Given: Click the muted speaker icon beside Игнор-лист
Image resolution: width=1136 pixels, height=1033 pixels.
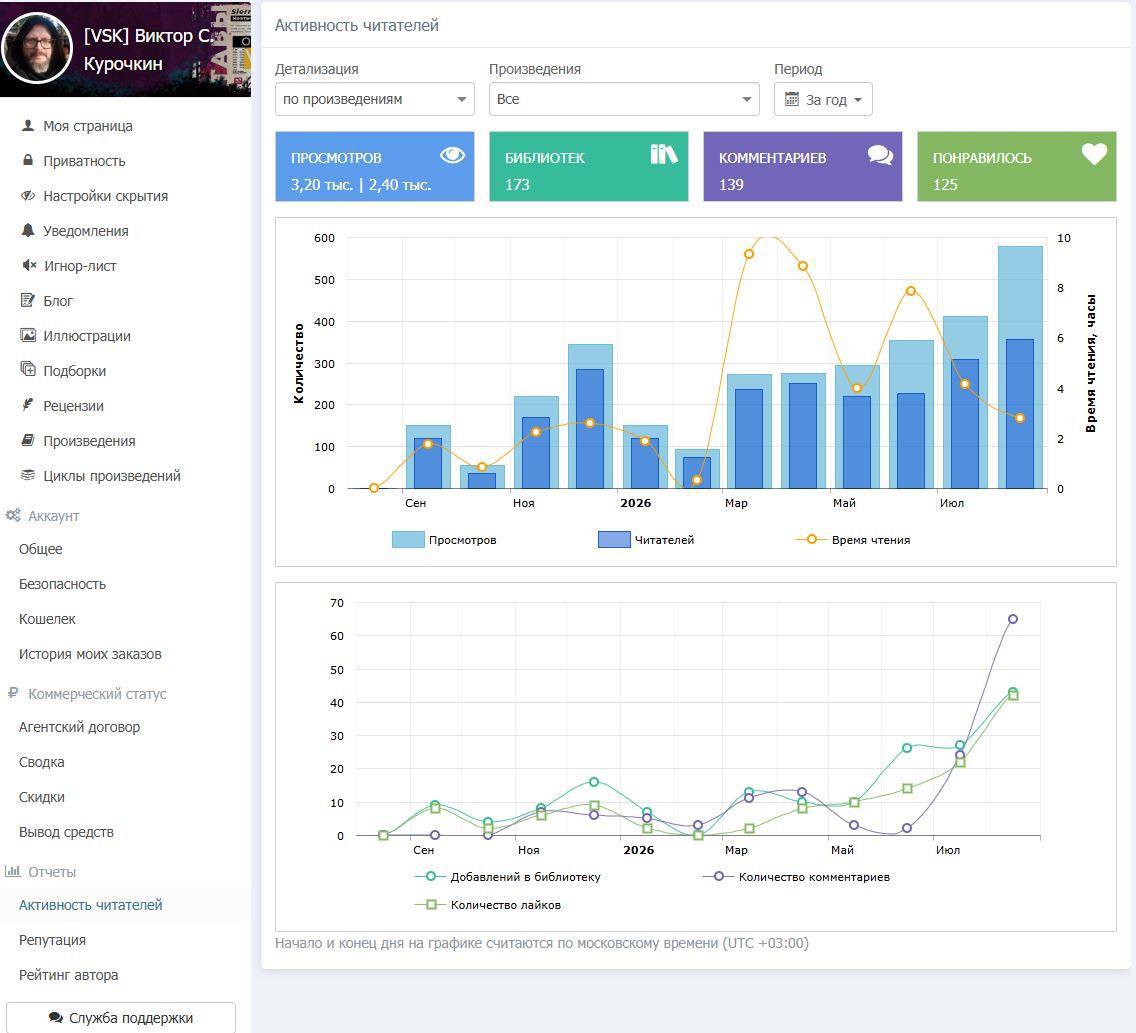Looking at the screenshot, I should click(29, 265).
